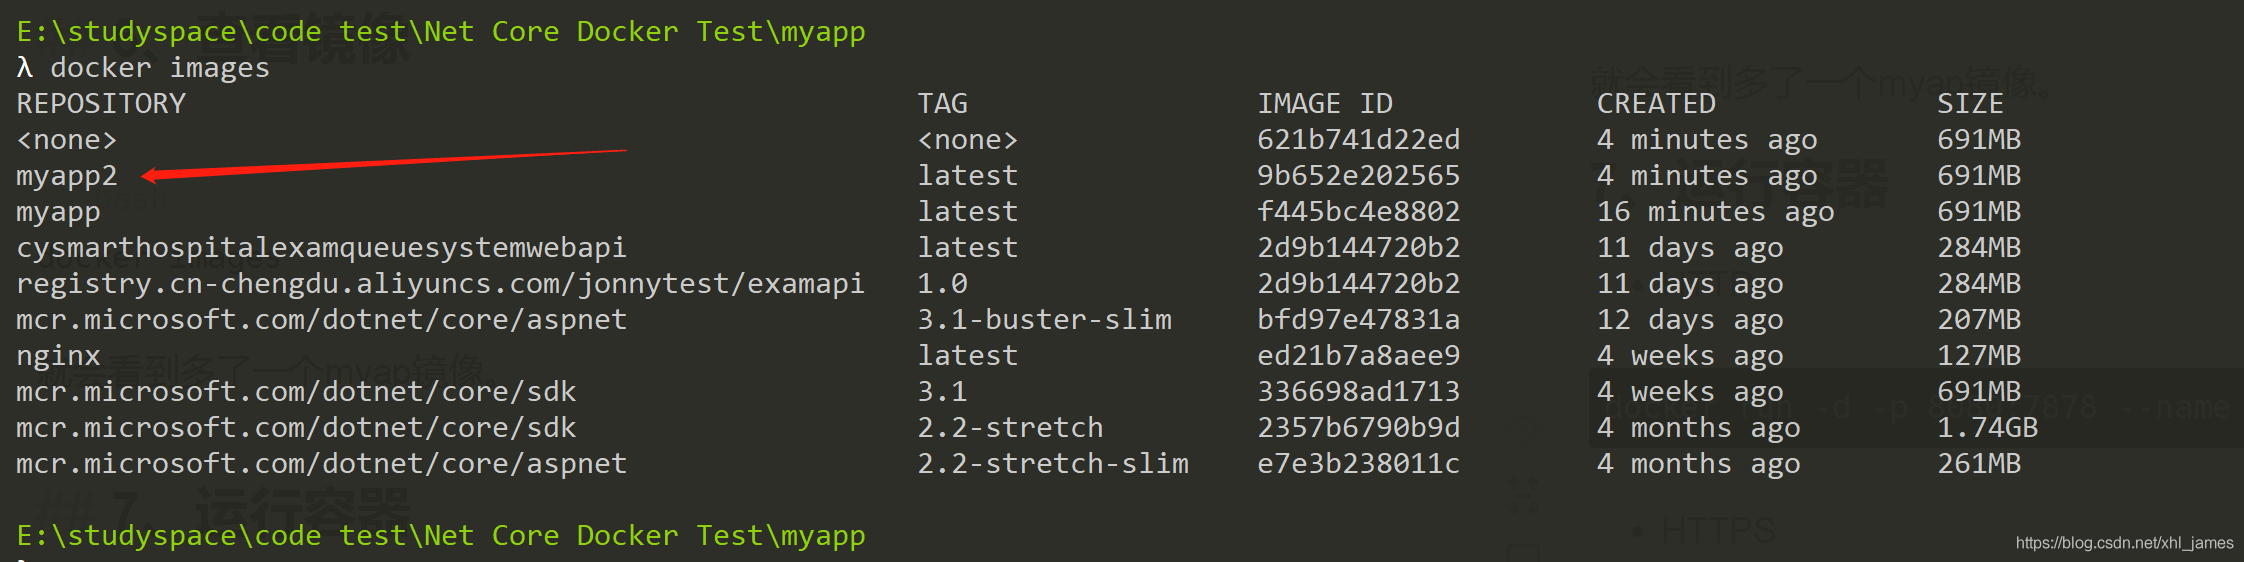Click the 3.1-buster-slim tag
2244x562 pixels.
pos(1044,320)
